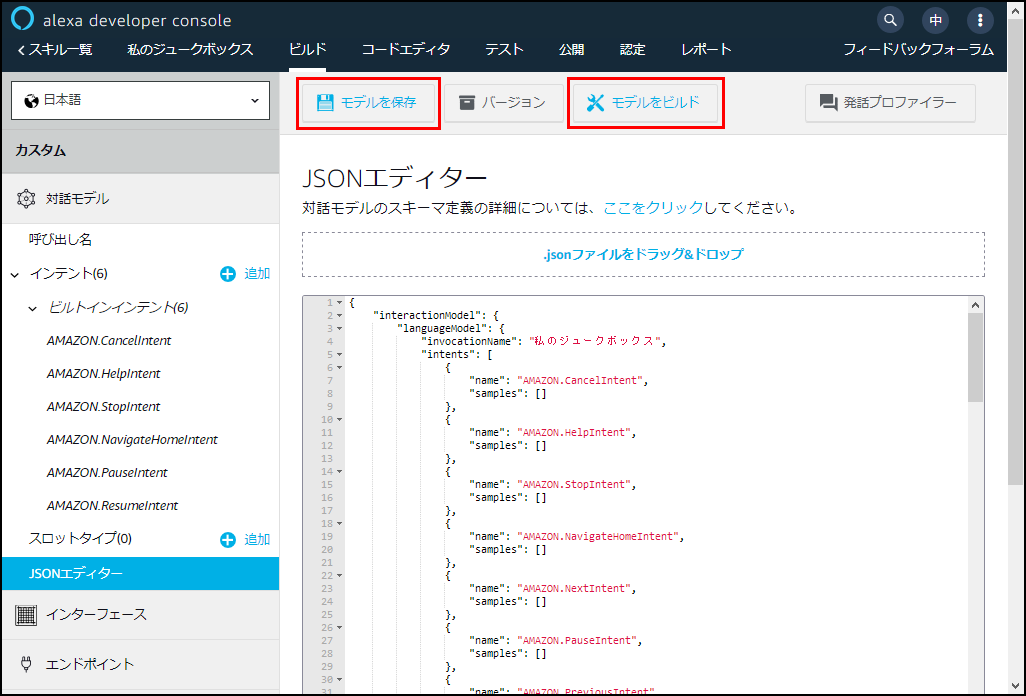Screen dimensions: 1026x696
Task: Click the 私のジュークボックス skill name
Action: [190, 50]
